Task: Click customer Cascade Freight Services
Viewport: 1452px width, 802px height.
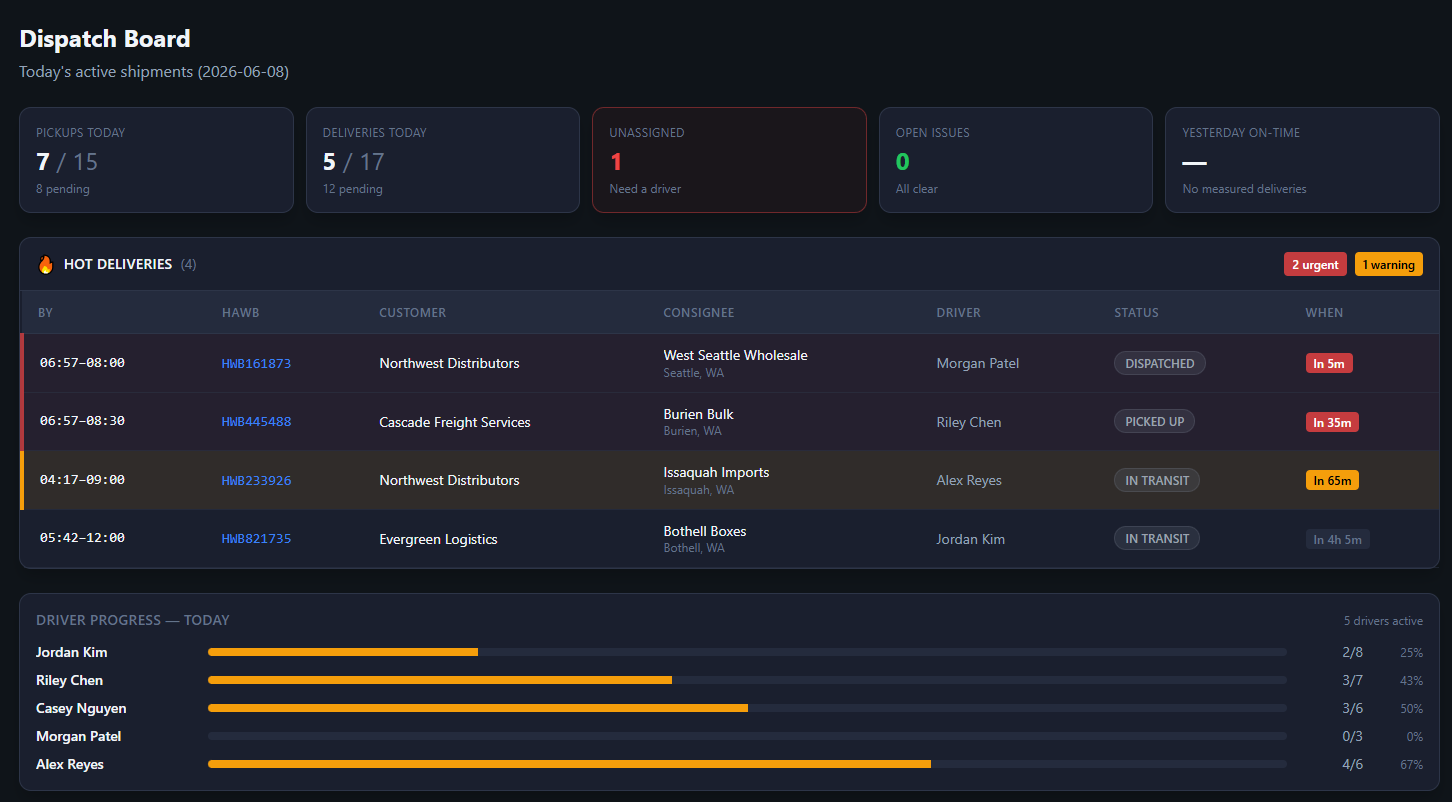Action: [455, 422]
